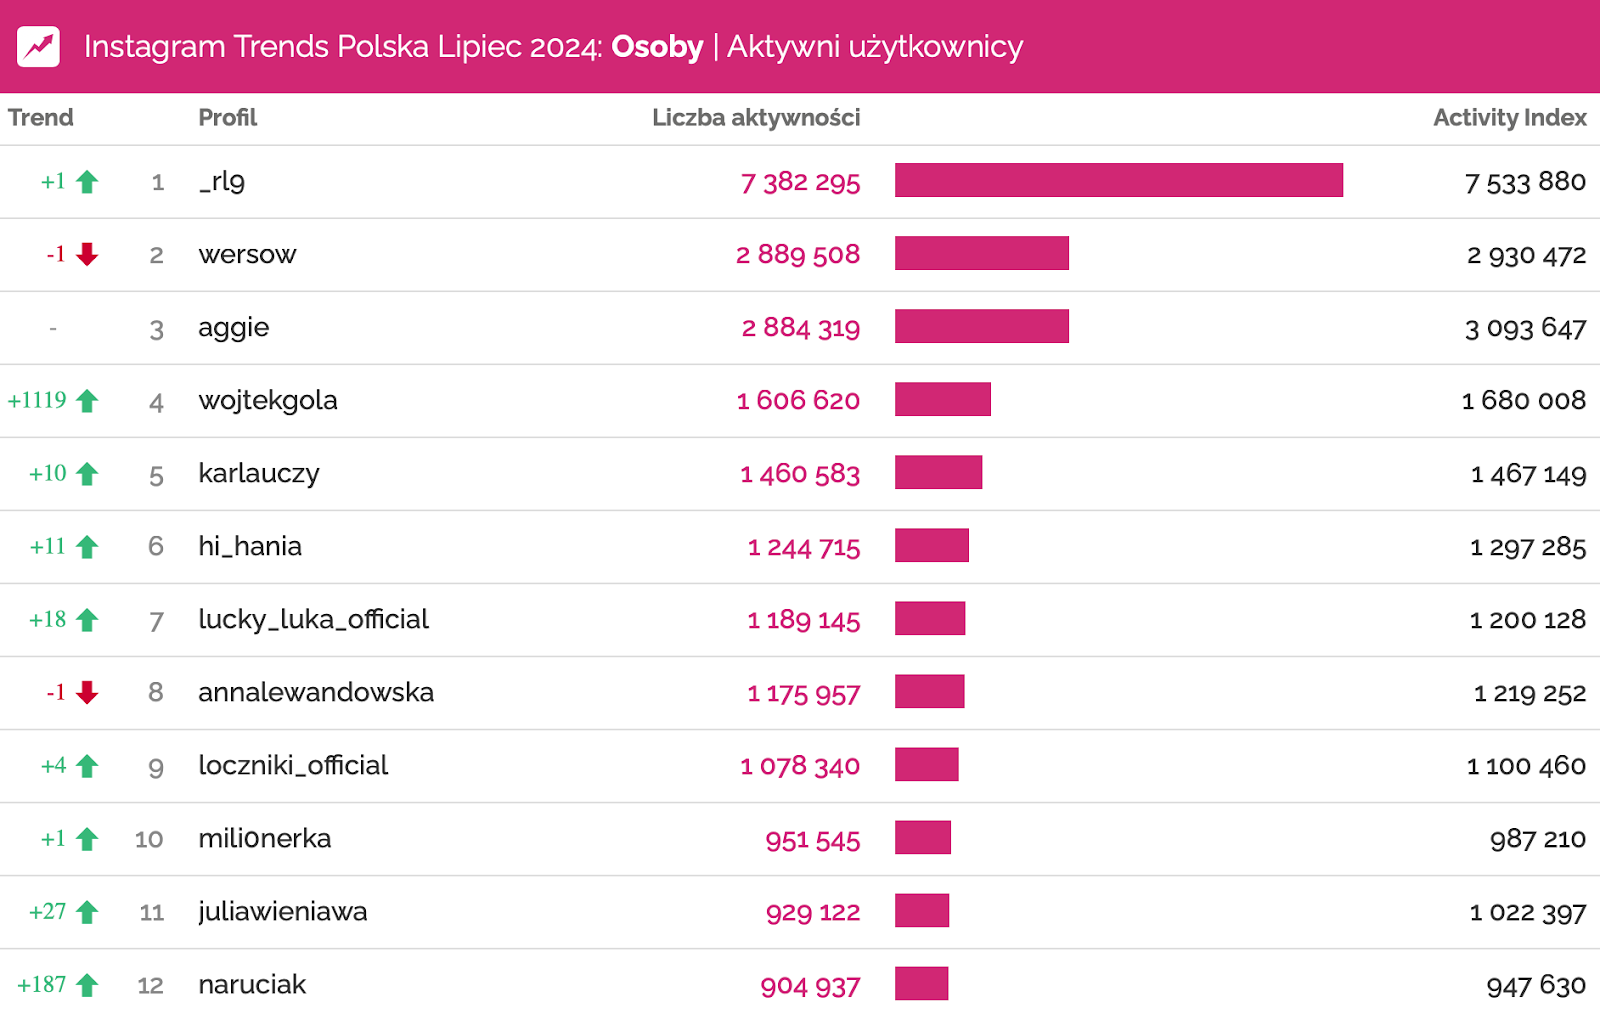Click red down arrow beside wersow
The width and height of the screenshot is (1600, 1014).
88,254
